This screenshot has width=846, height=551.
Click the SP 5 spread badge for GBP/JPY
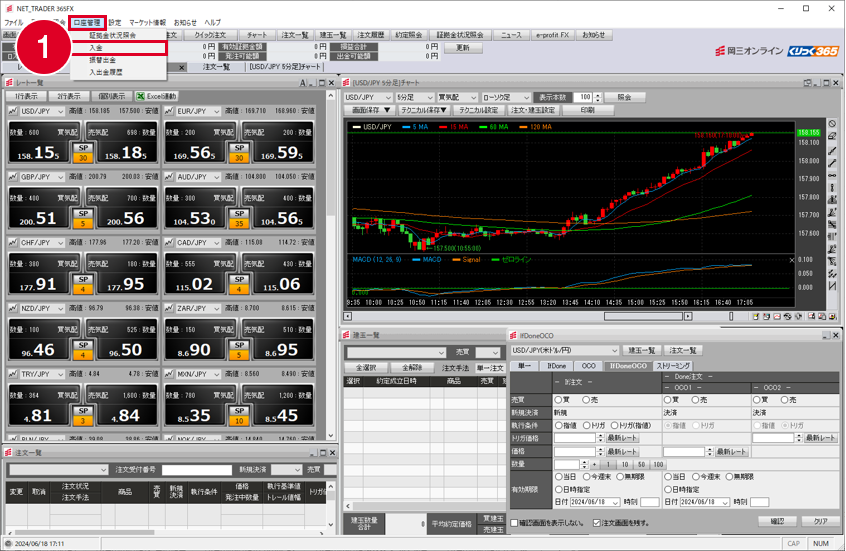tap(83, 219)
